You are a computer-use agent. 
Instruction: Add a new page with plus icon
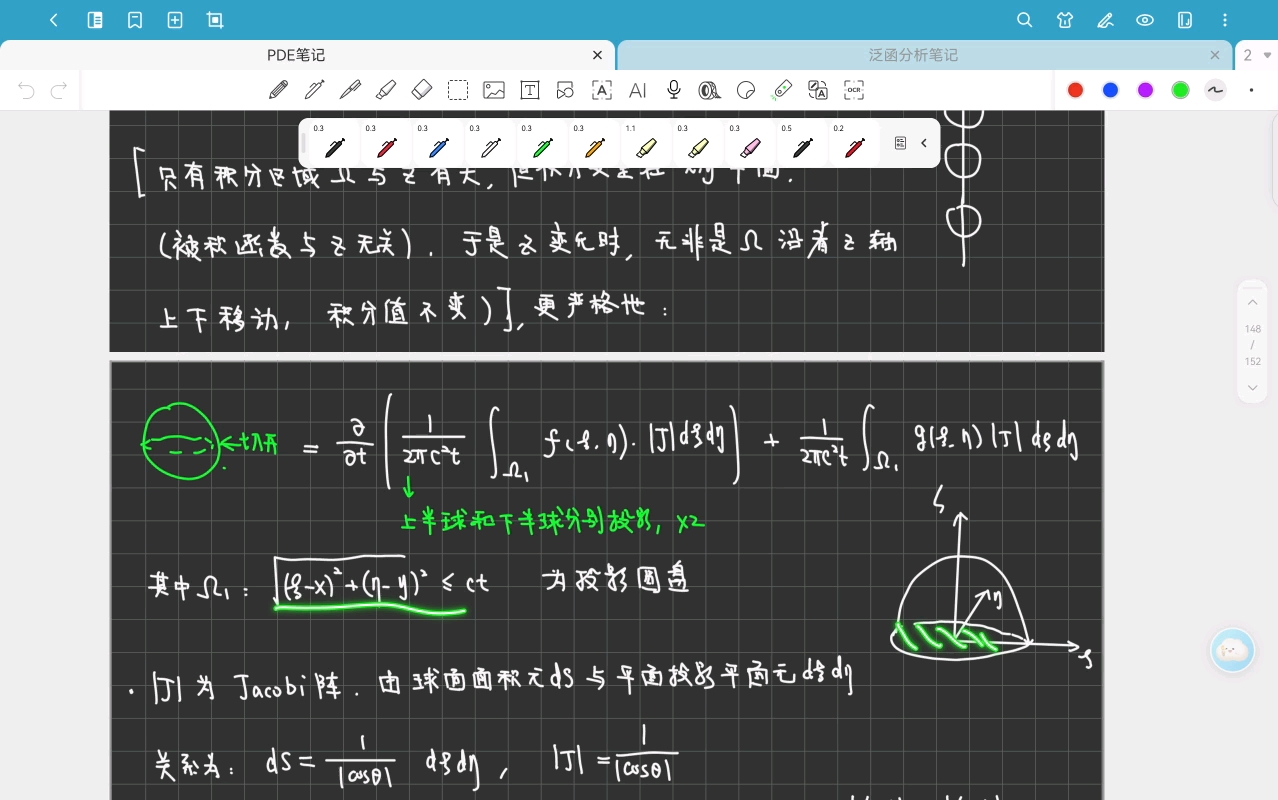pos(175,20)
